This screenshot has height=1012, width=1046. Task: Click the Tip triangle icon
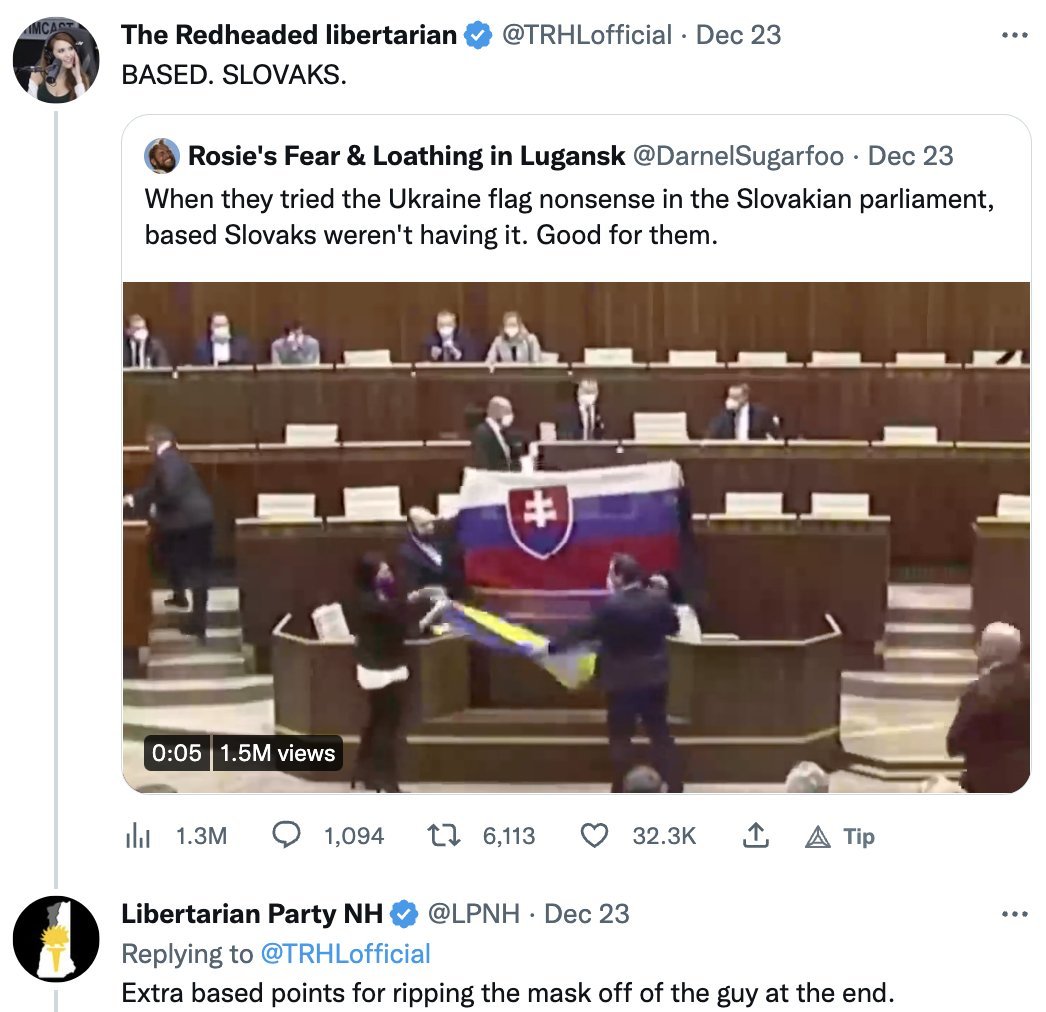point(818,837)
